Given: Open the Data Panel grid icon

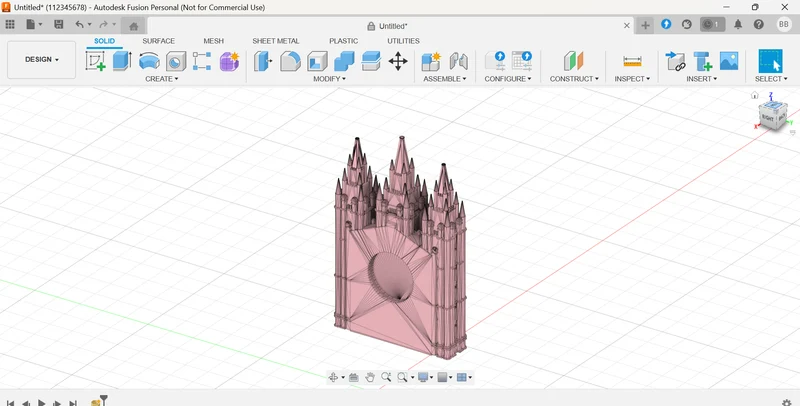Looking at the screenshot, I should pyautogui.click(x=10, y=24).
